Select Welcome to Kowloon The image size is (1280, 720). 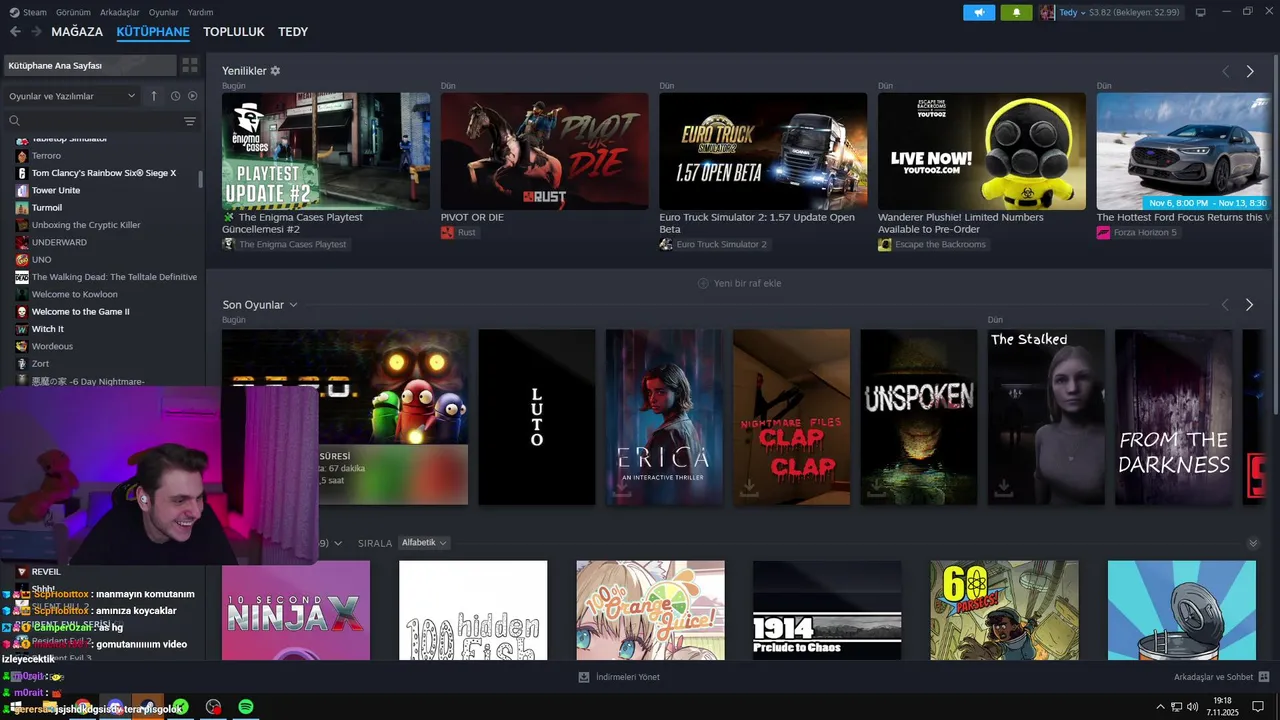74,294
